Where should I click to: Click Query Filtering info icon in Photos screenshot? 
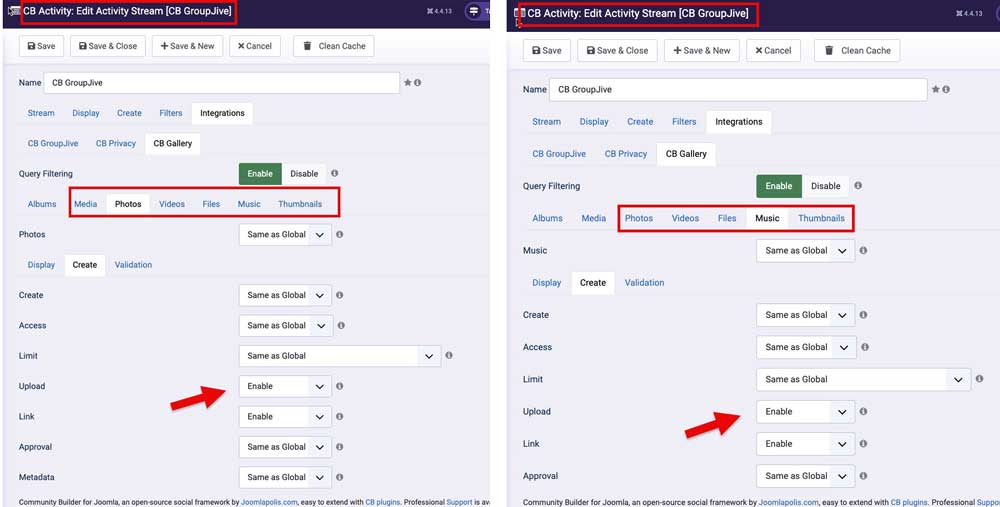[x=335, y=173]
